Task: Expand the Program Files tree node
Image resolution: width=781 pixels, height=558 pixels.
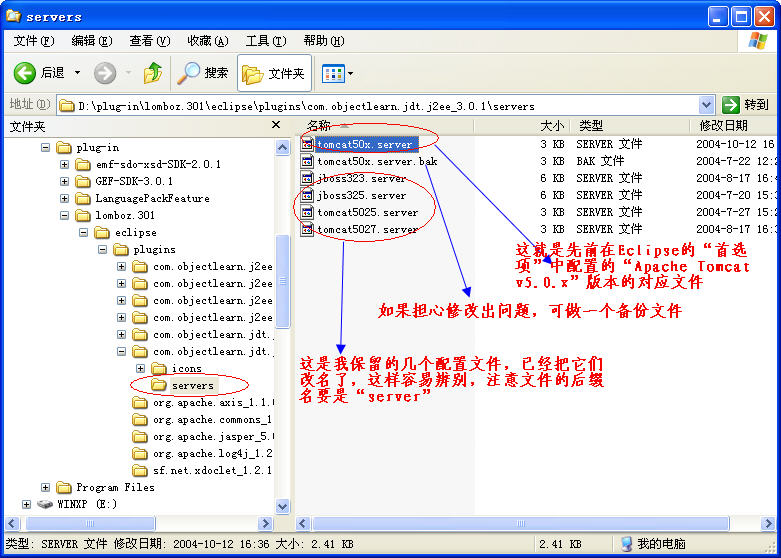Action: coord(46,487)
